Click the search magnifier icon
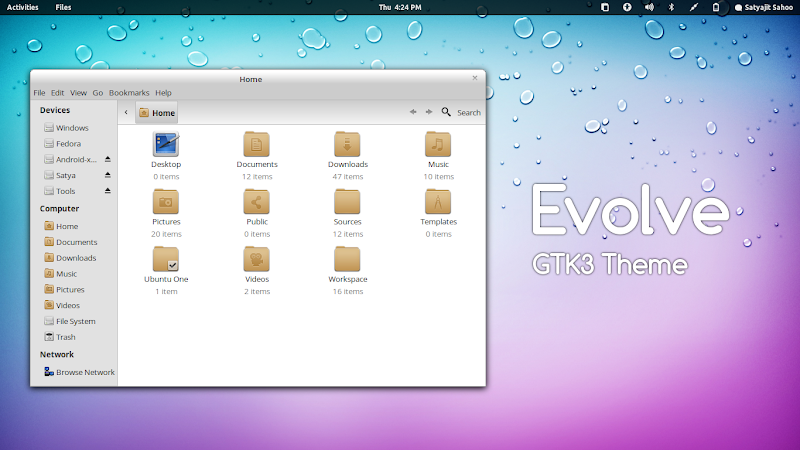The height and width of the screenshot is (450, 800). pyautogui.click(x=446, y=112)
